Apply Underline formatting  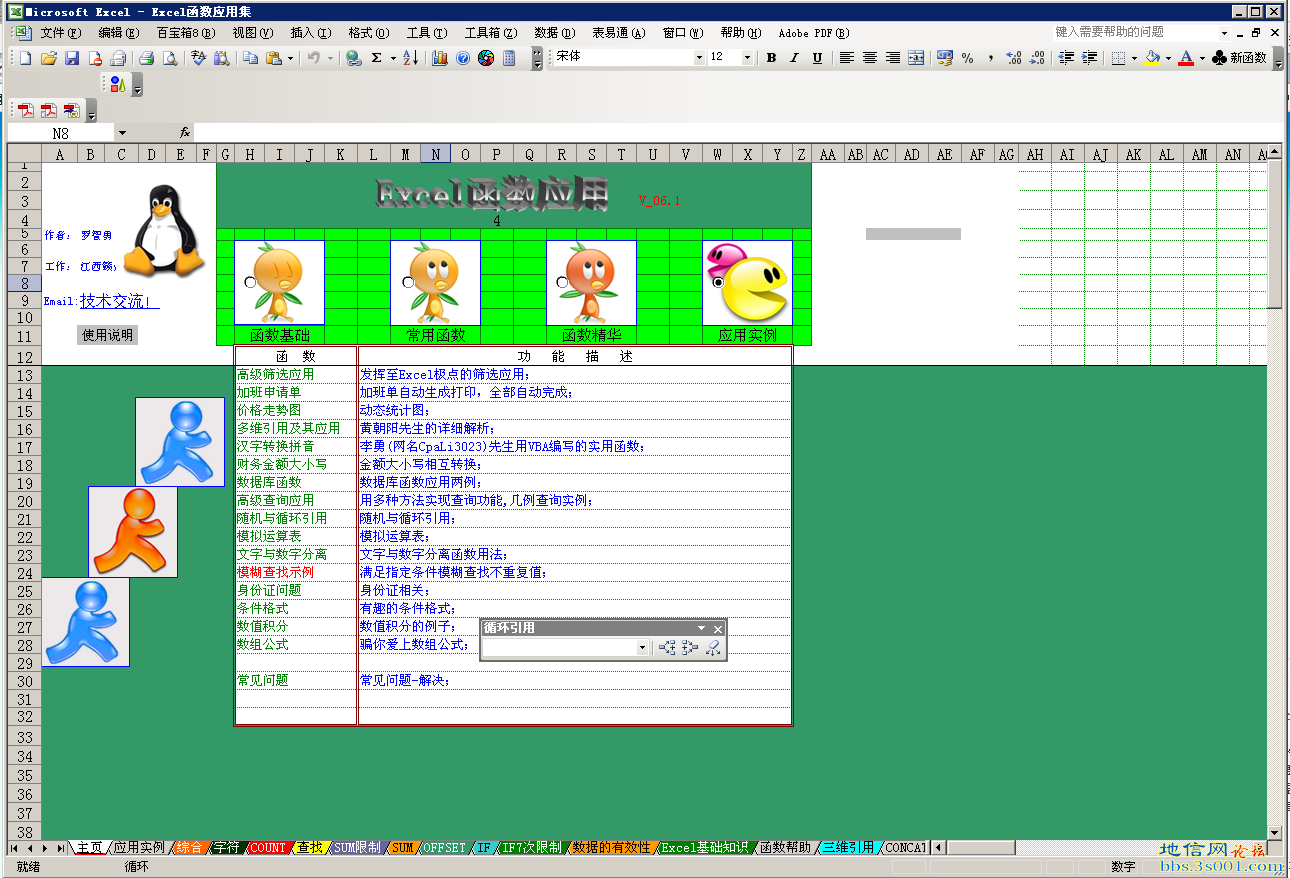[817, 58]
